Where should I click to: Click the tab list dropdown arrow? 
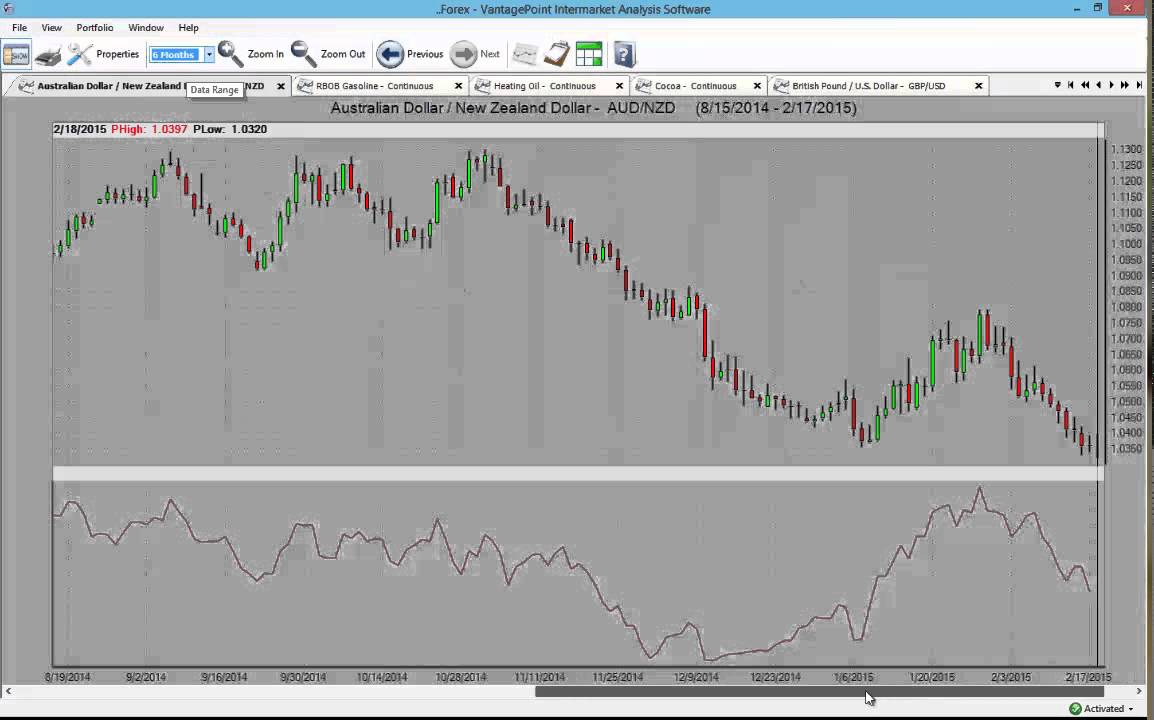pos(1058,85)
